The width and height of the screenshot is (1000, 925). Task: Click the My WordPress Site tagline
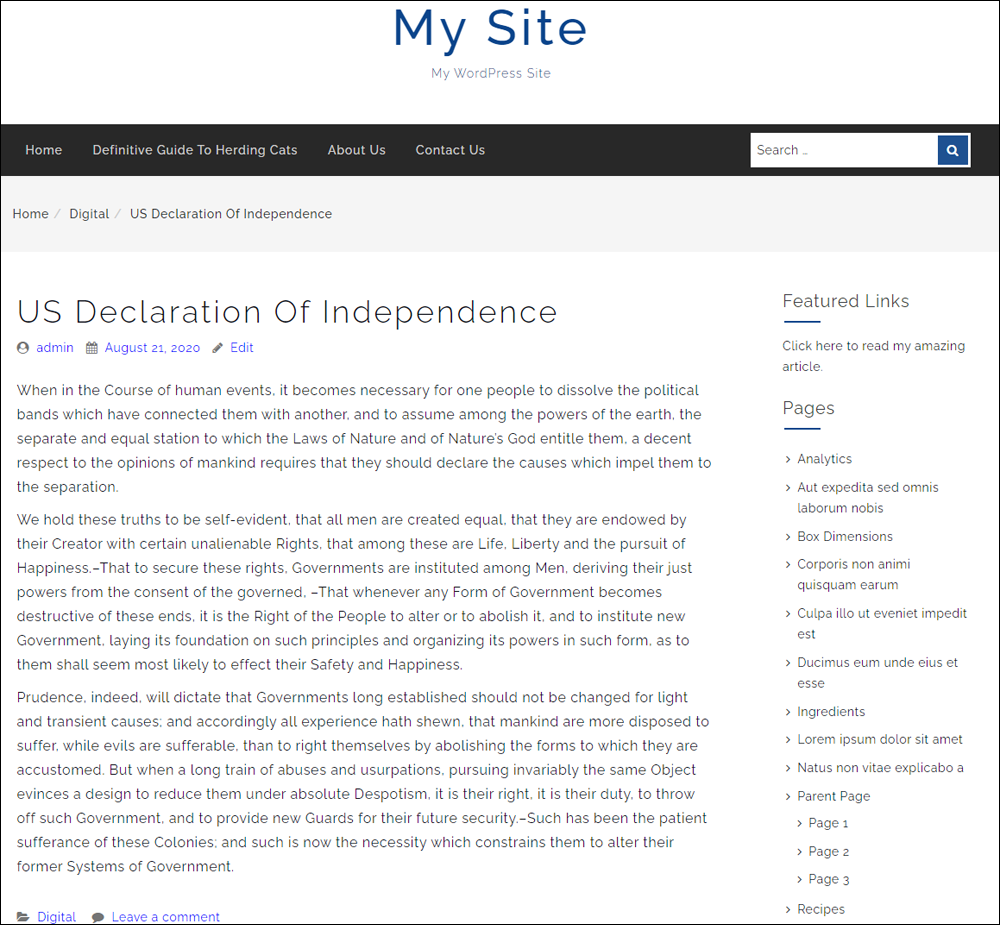click(x=490, y=73)
